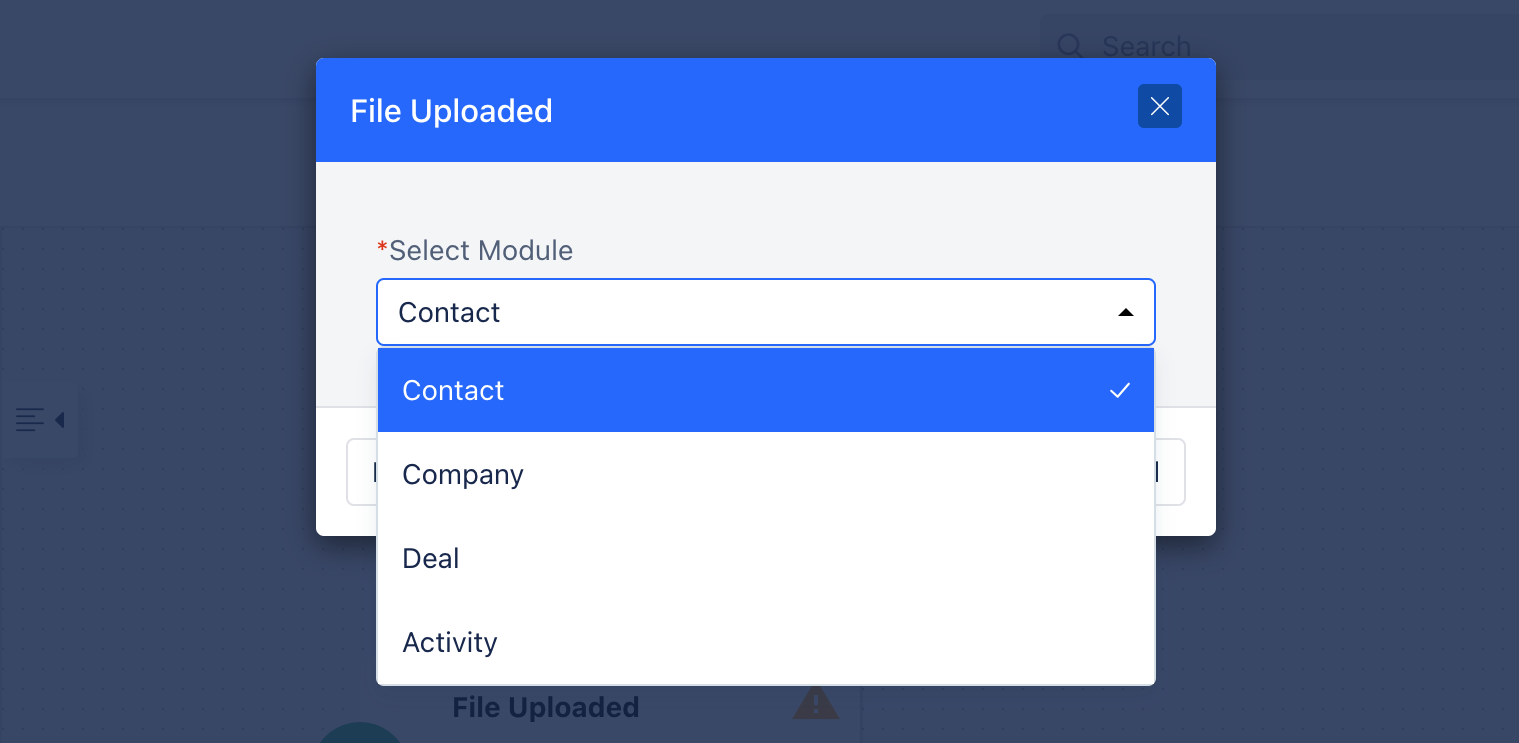Click the sidebar collapse left-pointing arrow
This screenshot has height=743, width=1519.
pyautogui.click(x=59, y=420)
